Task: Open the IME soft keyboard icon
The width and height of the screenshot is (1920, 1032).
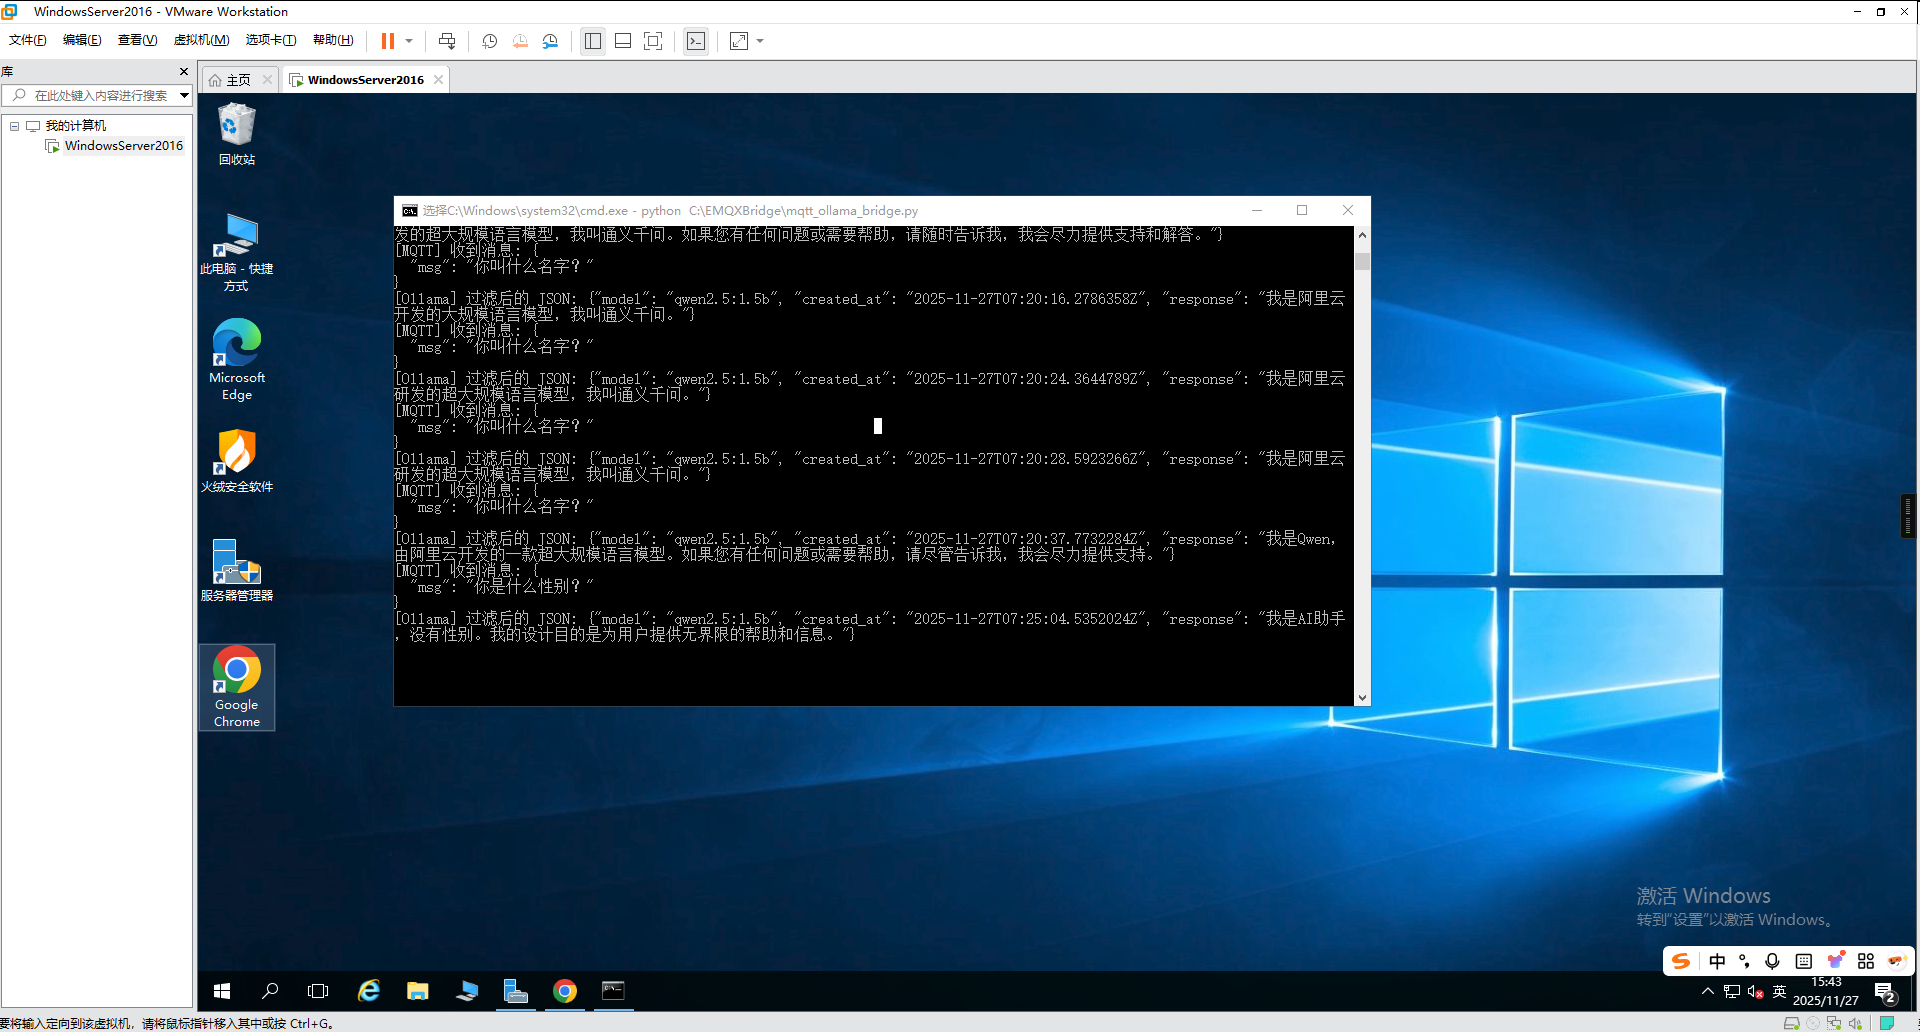Action: (x=1804, y=961)
